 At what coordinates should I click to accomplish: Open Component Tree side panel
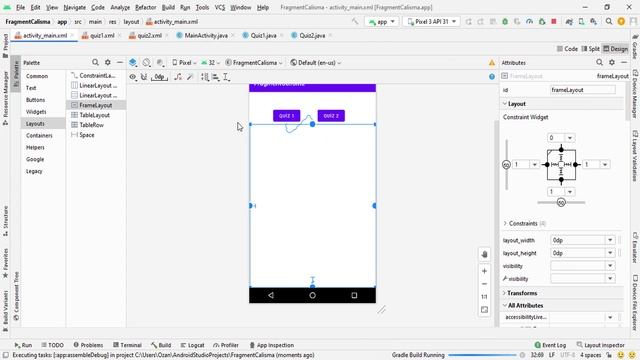pos(16,296)
